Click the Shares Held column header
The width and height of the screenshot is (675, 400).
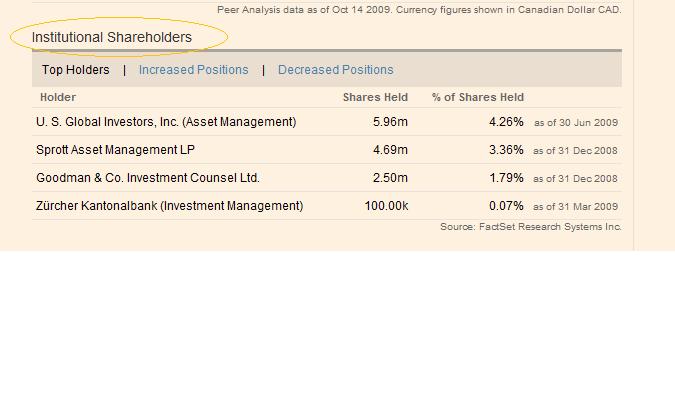coord(375,98)
